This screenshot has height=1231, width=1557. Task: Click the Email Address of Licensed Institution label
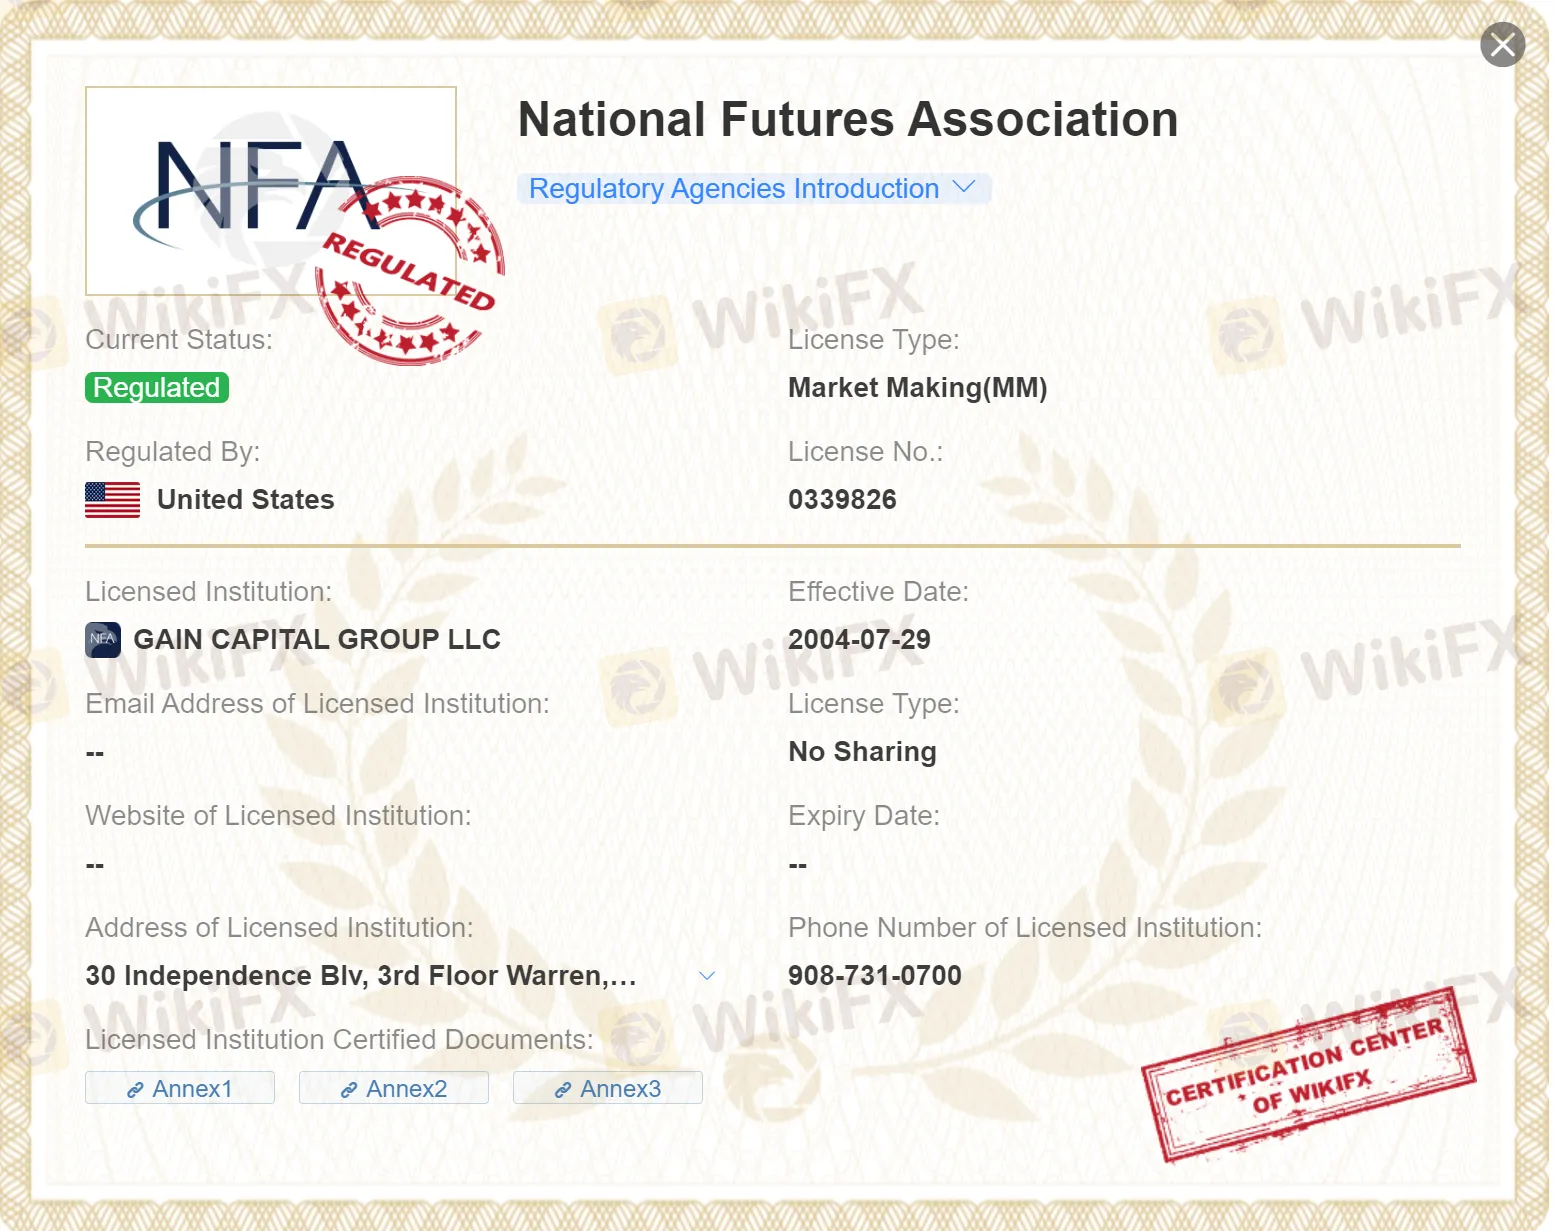pyautogui.click(x=318, y=704)
